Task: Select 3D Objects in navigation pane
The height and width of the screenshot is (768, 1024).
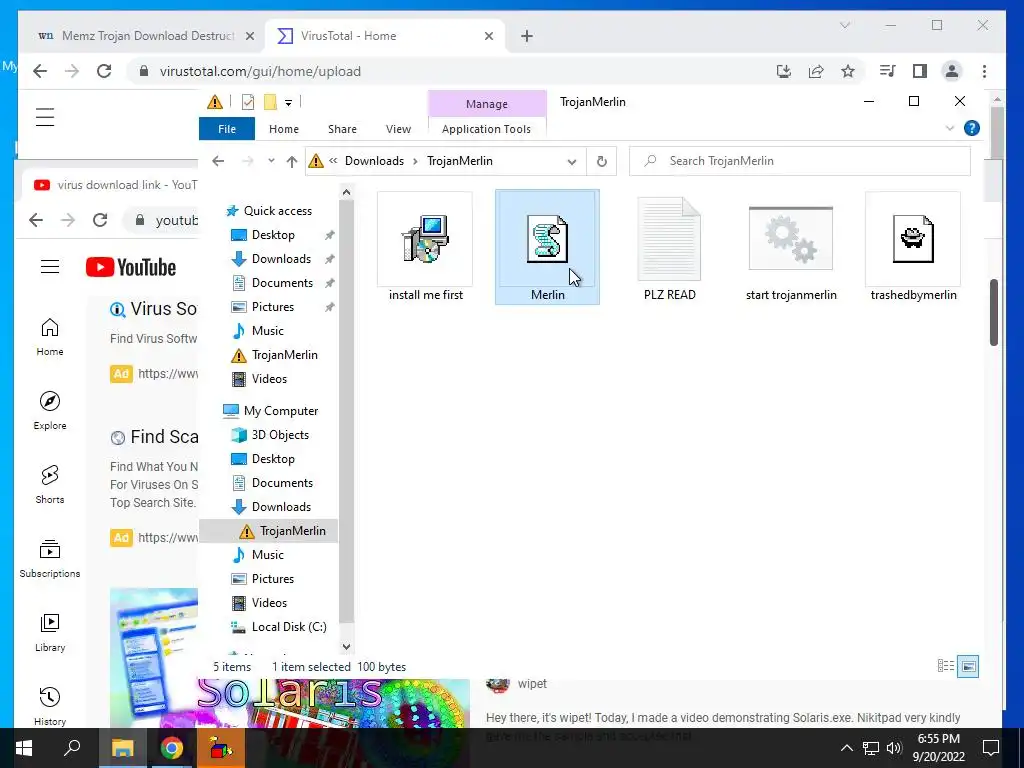Action: pos(280,435)
